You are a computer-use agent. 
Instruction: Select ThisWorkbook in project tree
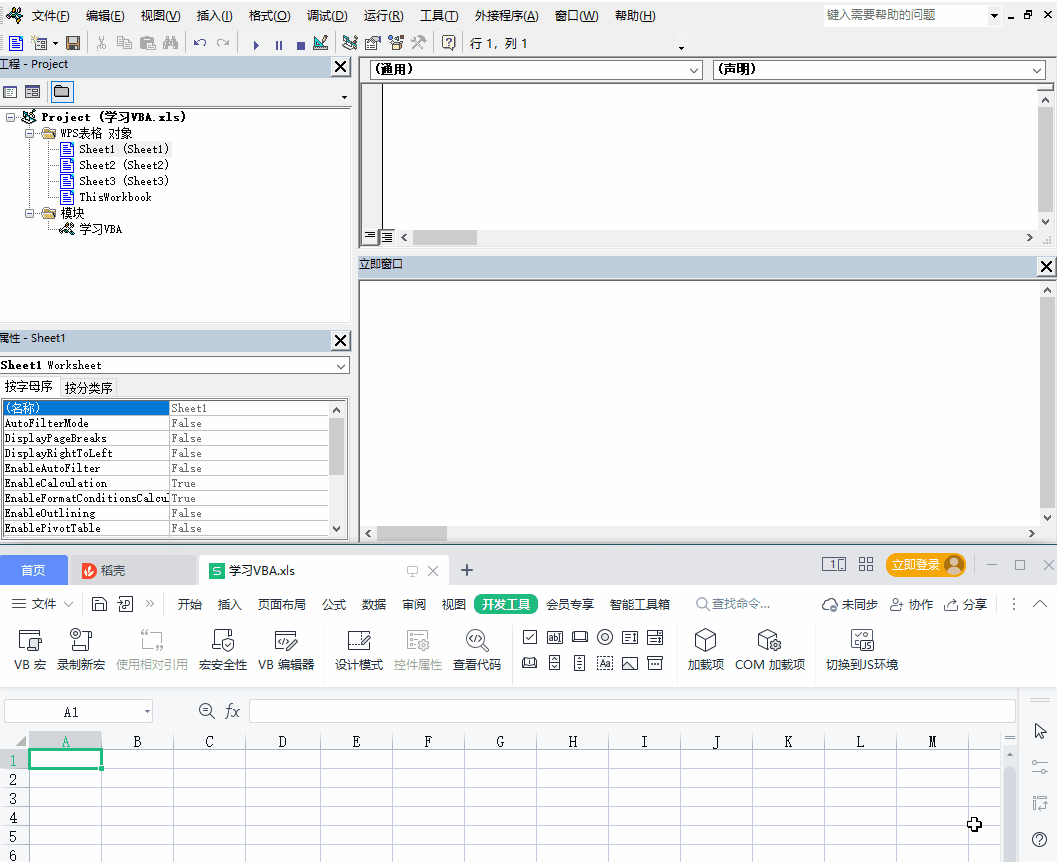115,197
